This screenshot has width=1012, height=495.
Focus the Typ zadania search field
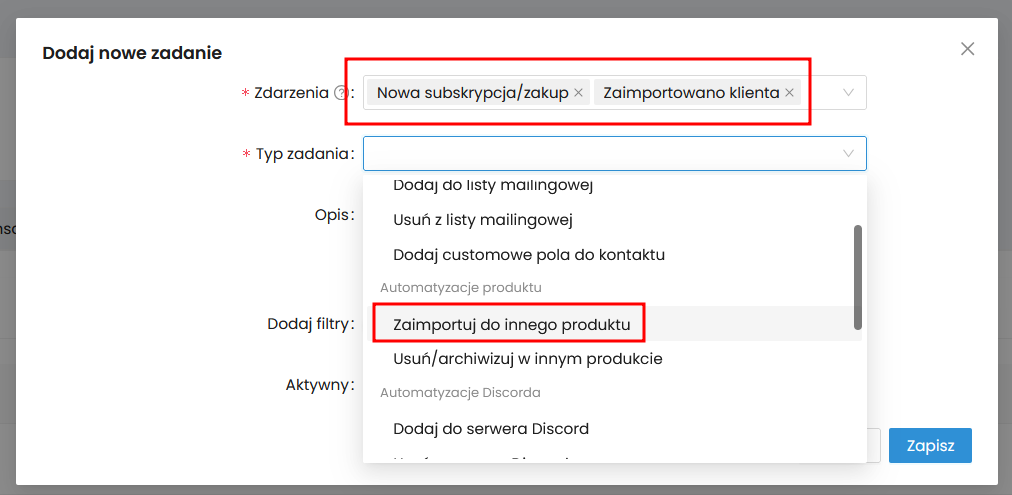600,154
